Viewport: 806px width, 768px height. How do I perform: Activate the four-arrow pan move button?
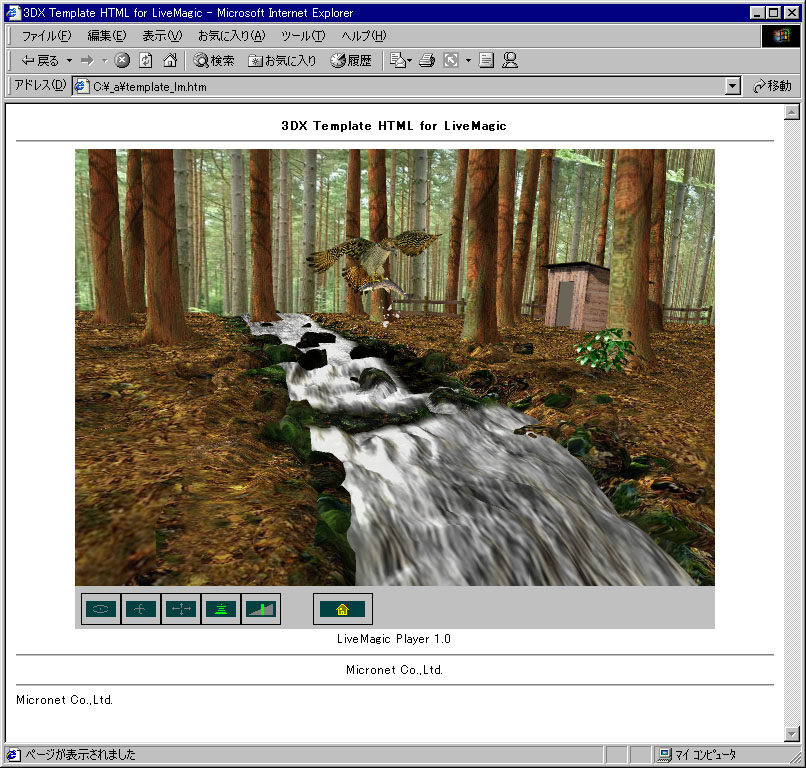tap(181, 609)
